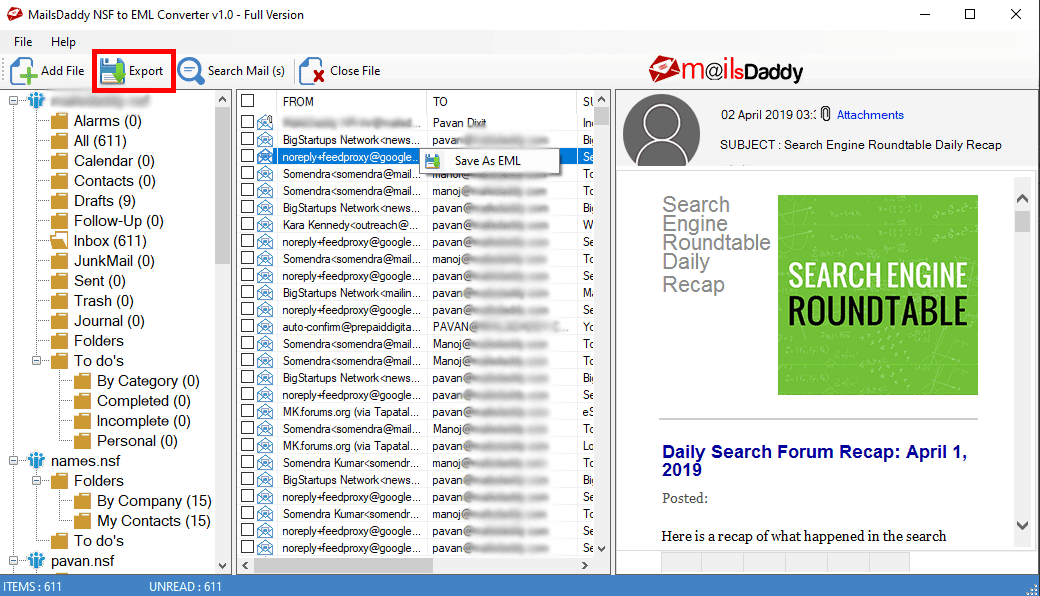Sort by the TO column header
Image resolution: width=1040 pixels, height=596 pixels.
tap(501, 101)
